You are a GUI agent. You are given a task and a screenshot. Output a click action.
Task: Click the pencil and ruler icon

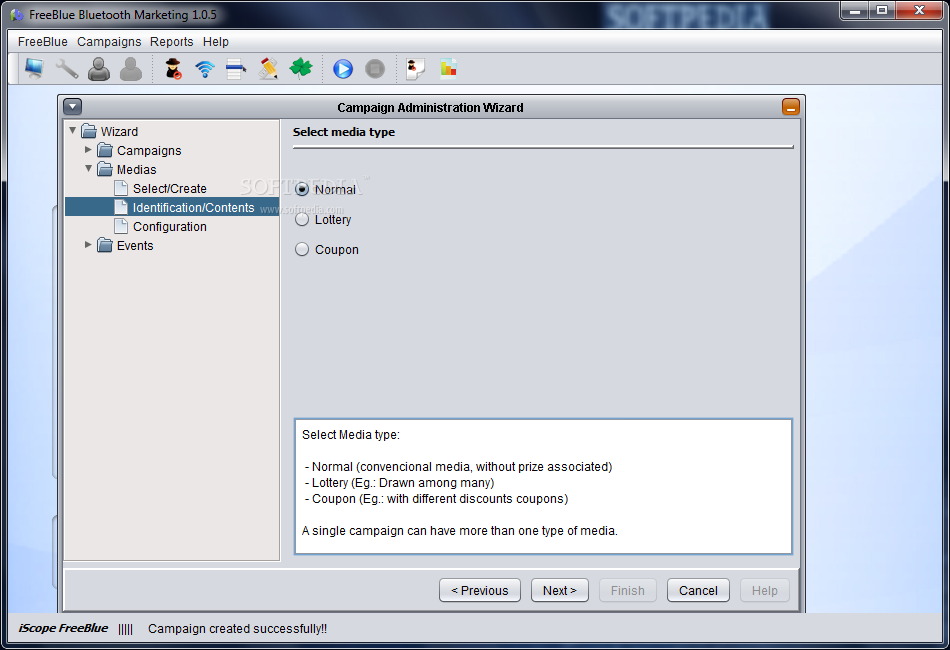tap(268, 68)
